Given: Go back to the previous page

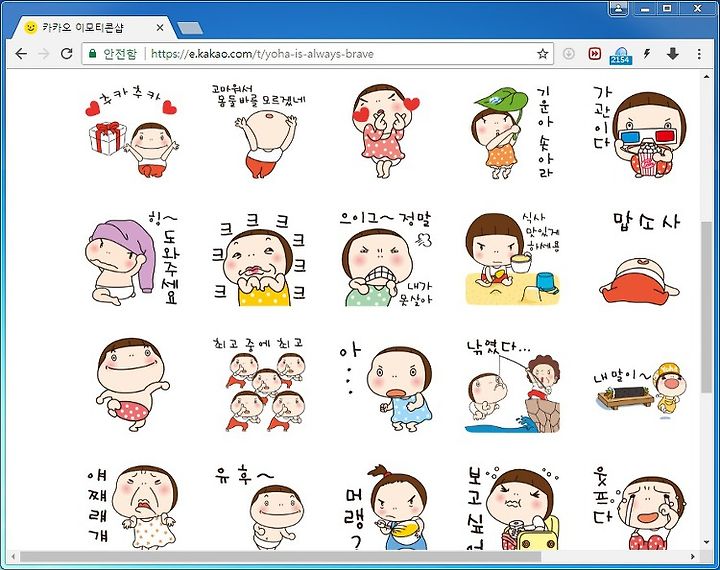Looking at the screenshot, I should point(21,54).
